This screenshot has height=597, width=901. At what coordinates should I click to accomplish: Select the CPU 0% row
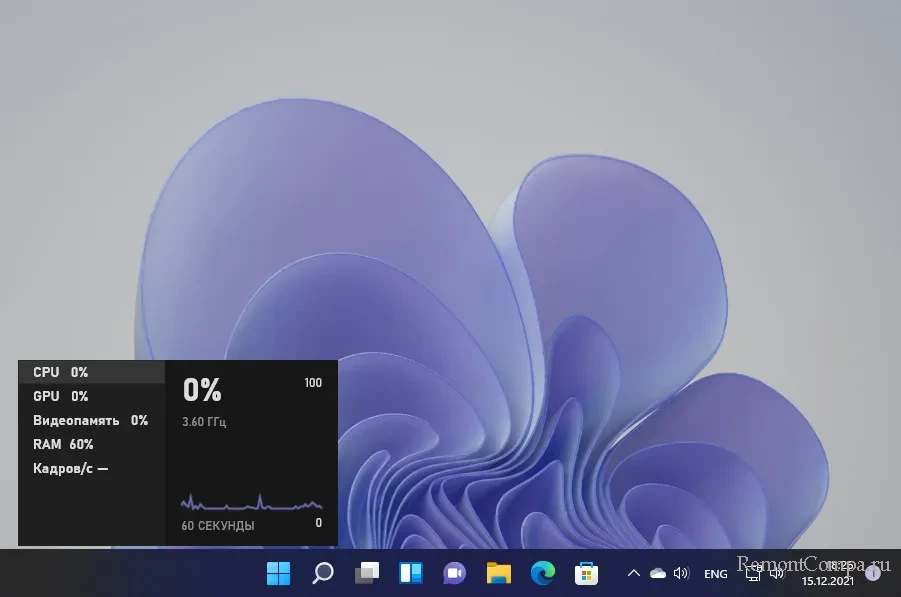pyautogui.click(x=92, y=372)
